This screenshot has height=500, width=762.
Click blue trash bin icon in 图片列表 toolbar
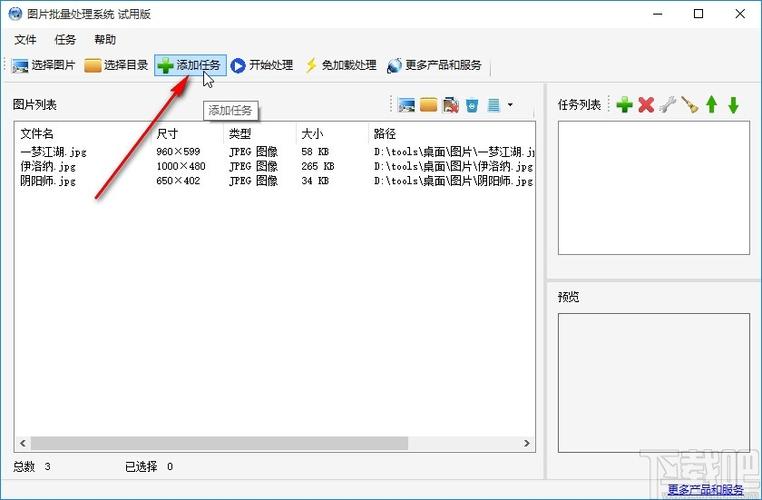click(472, 104)
